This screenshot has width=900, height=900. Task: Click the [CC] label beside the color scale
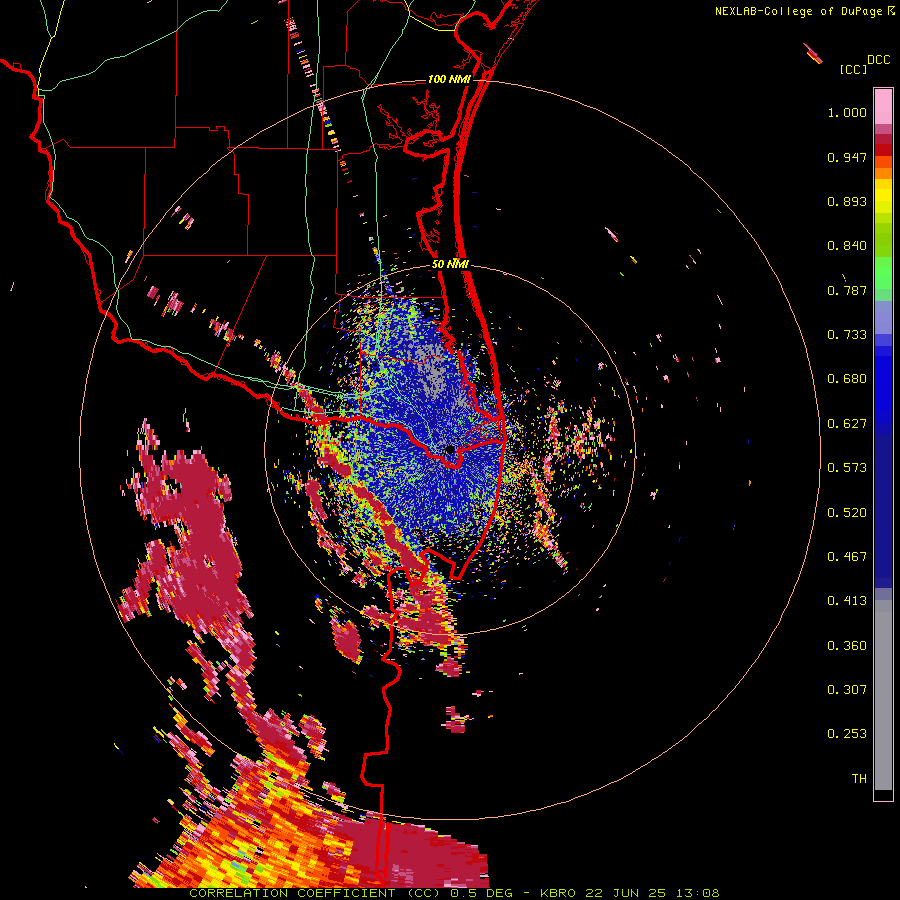[854, 69]
